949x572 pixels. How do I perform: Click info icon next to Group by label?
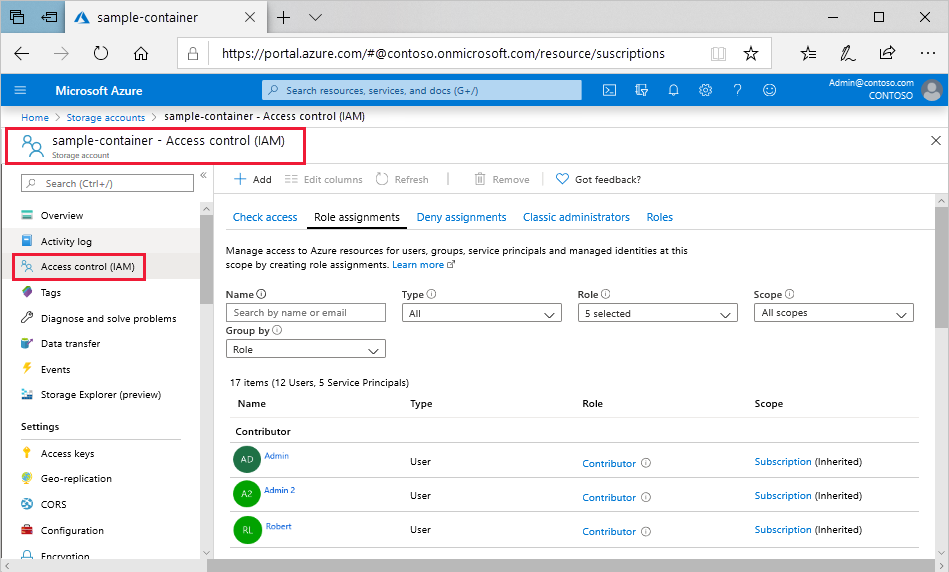[277, 330]
